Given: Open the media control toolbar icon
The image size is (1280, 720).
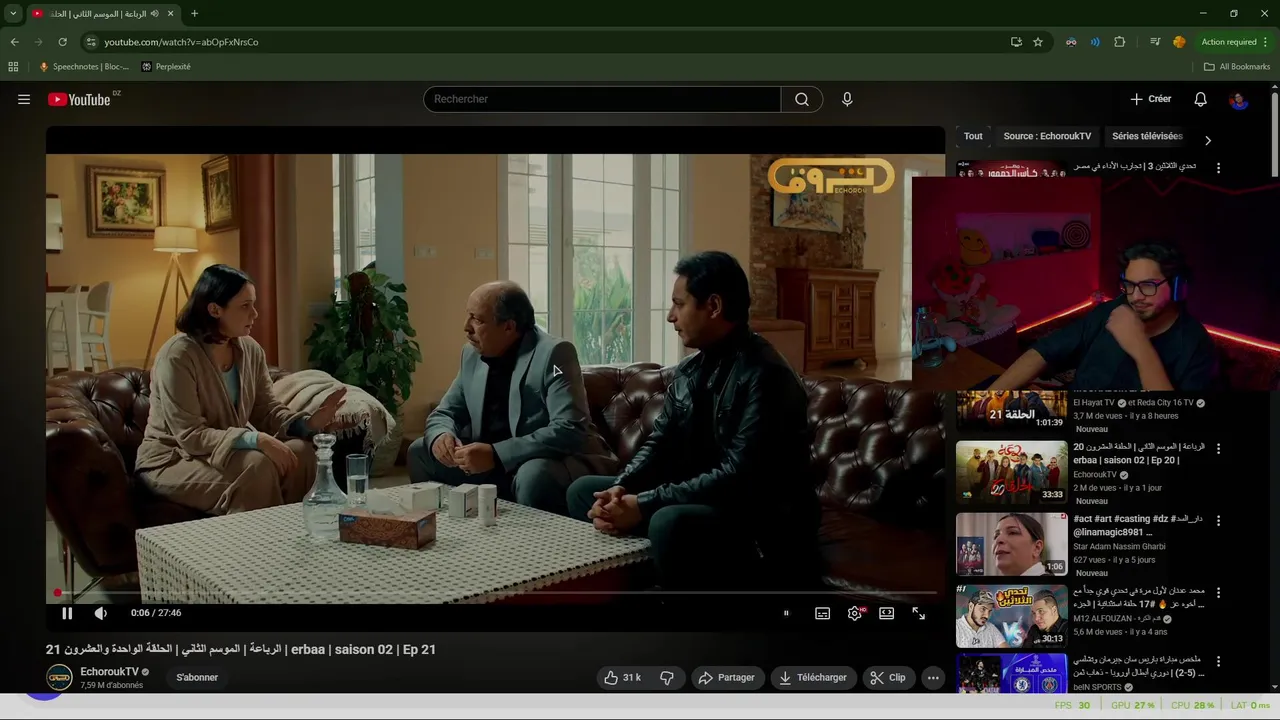Looking at the screenshot, I should point(1155,42).
